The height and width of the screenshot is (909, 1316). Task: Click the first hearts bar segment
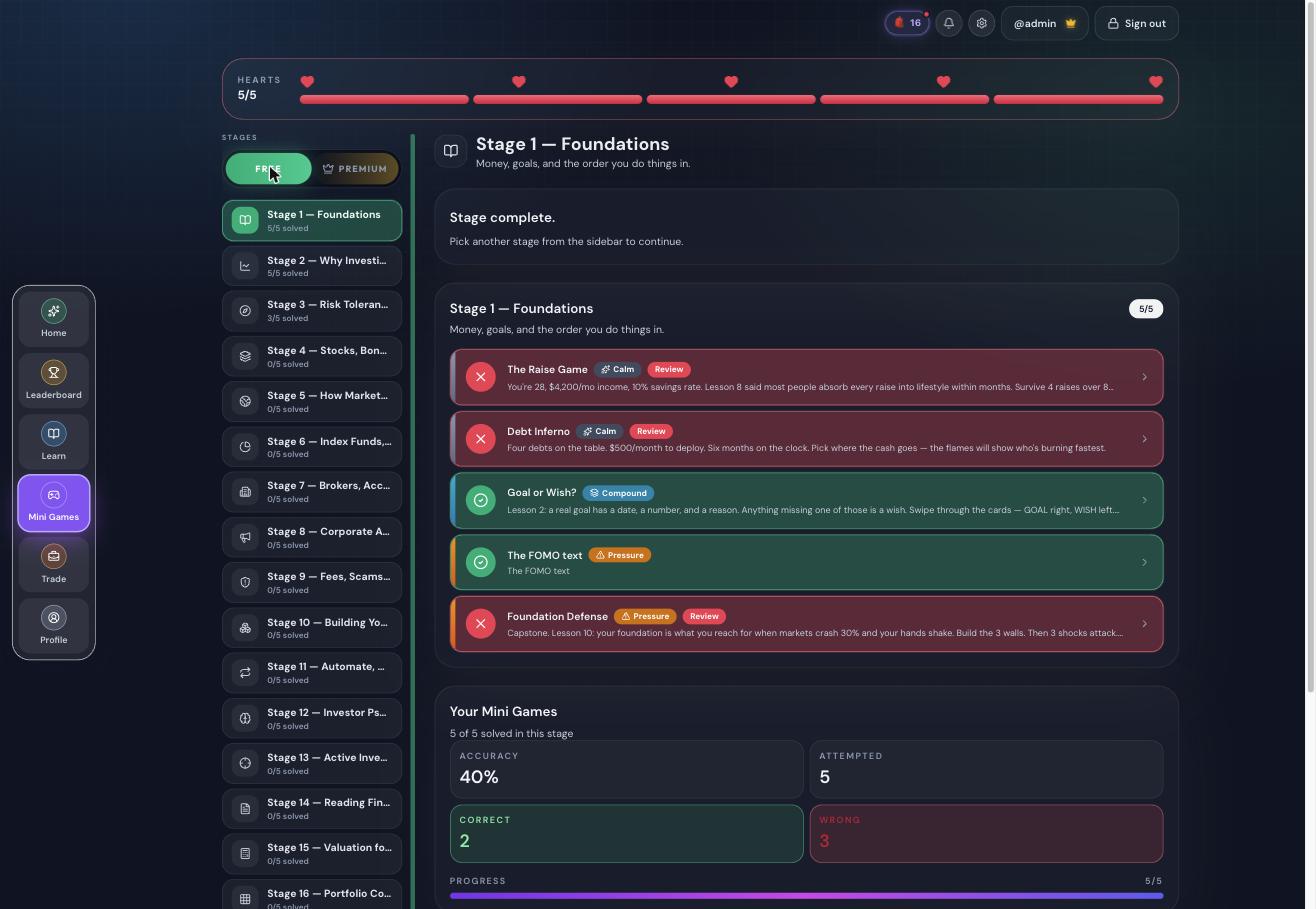pos(384,99)
